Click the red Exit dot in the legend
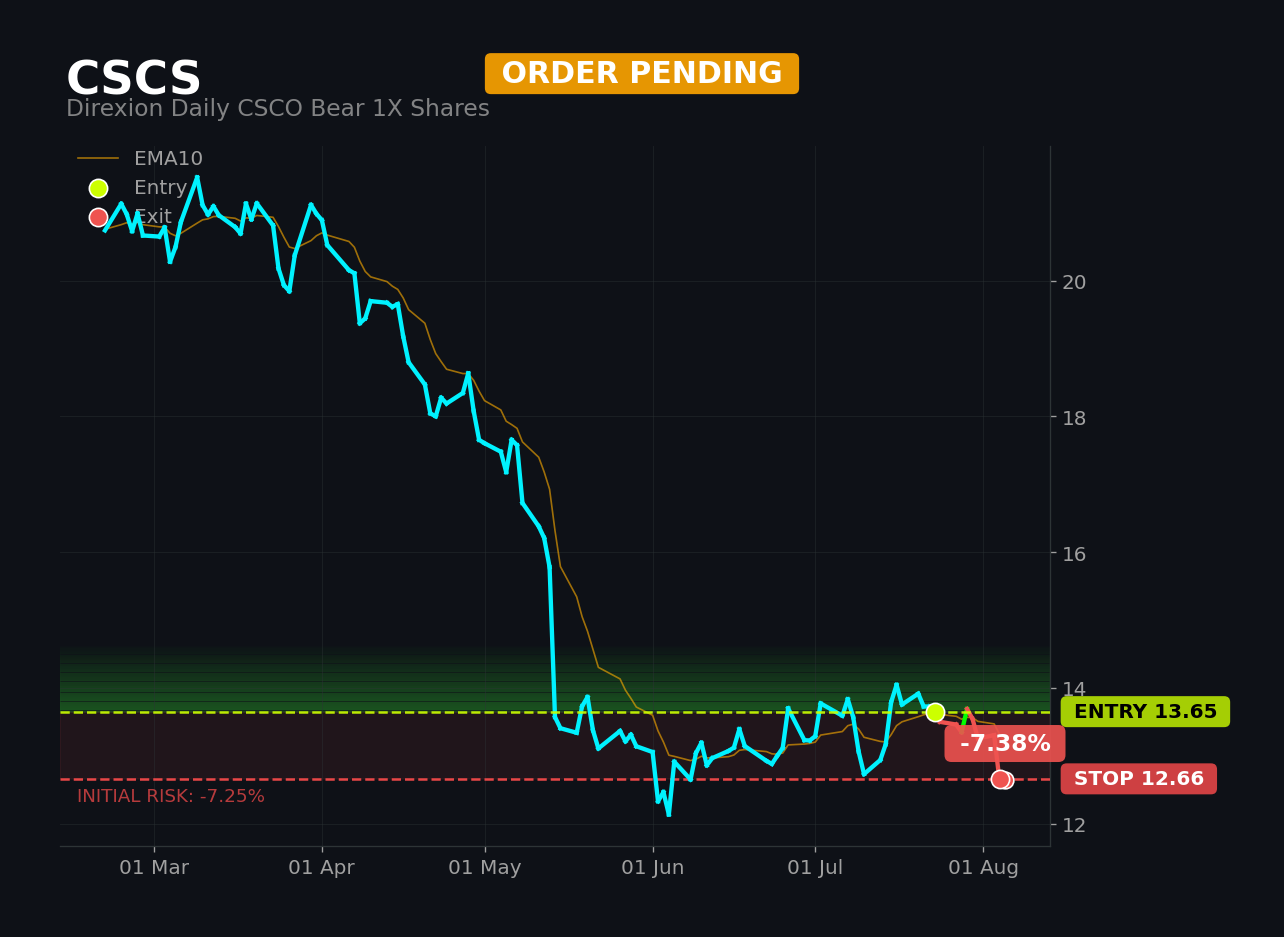This screenshot has width=1284, height=937. [98, 217]
